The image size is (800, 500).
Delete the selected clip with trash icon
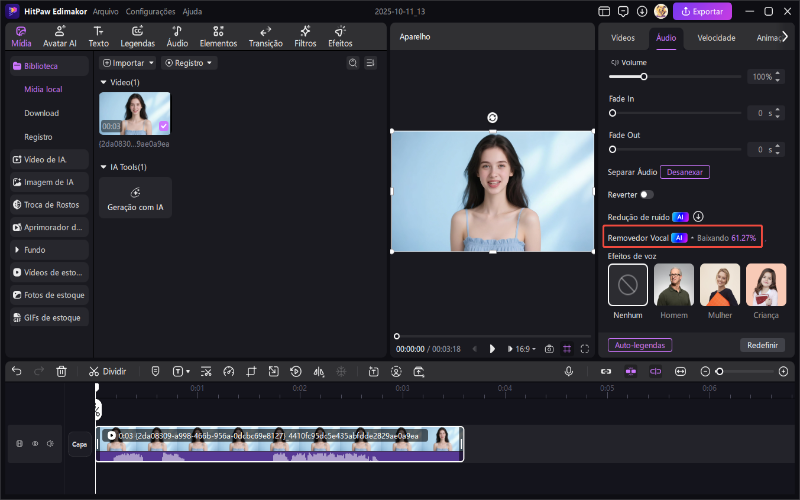pos(61,371)
